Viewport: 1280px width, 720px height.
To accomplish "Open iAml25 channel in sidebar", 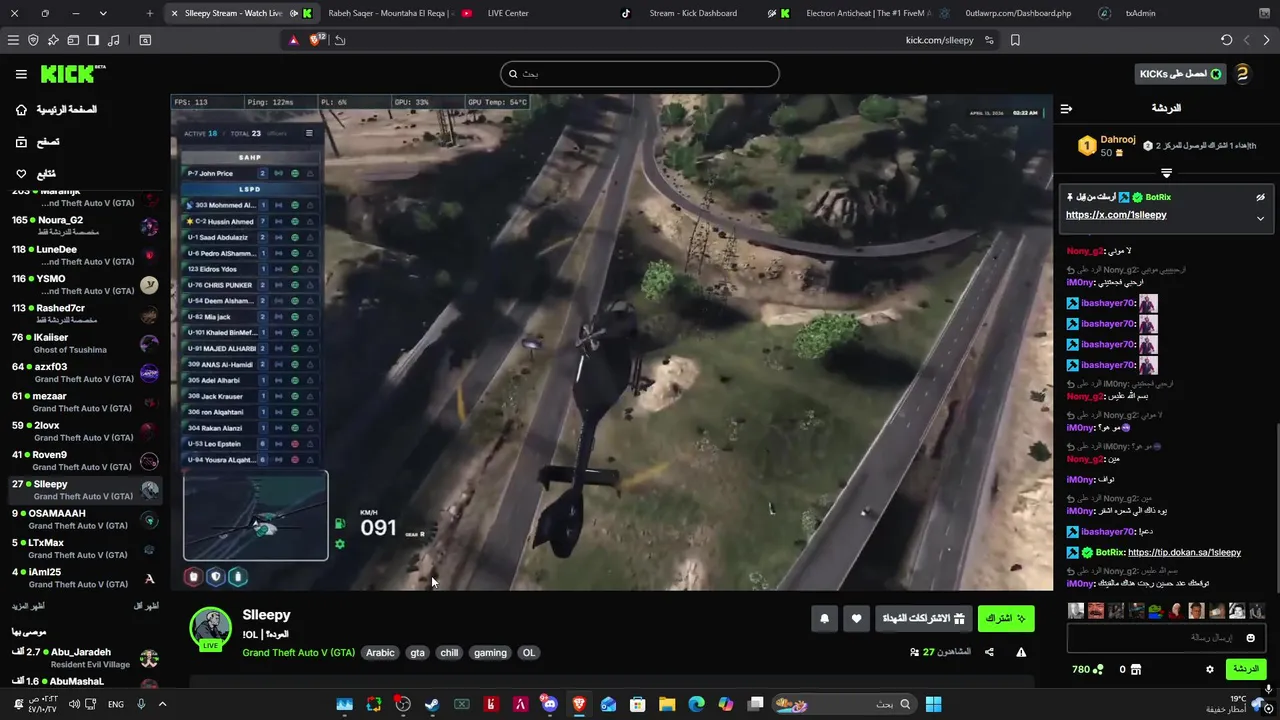I will click(85, 578).
